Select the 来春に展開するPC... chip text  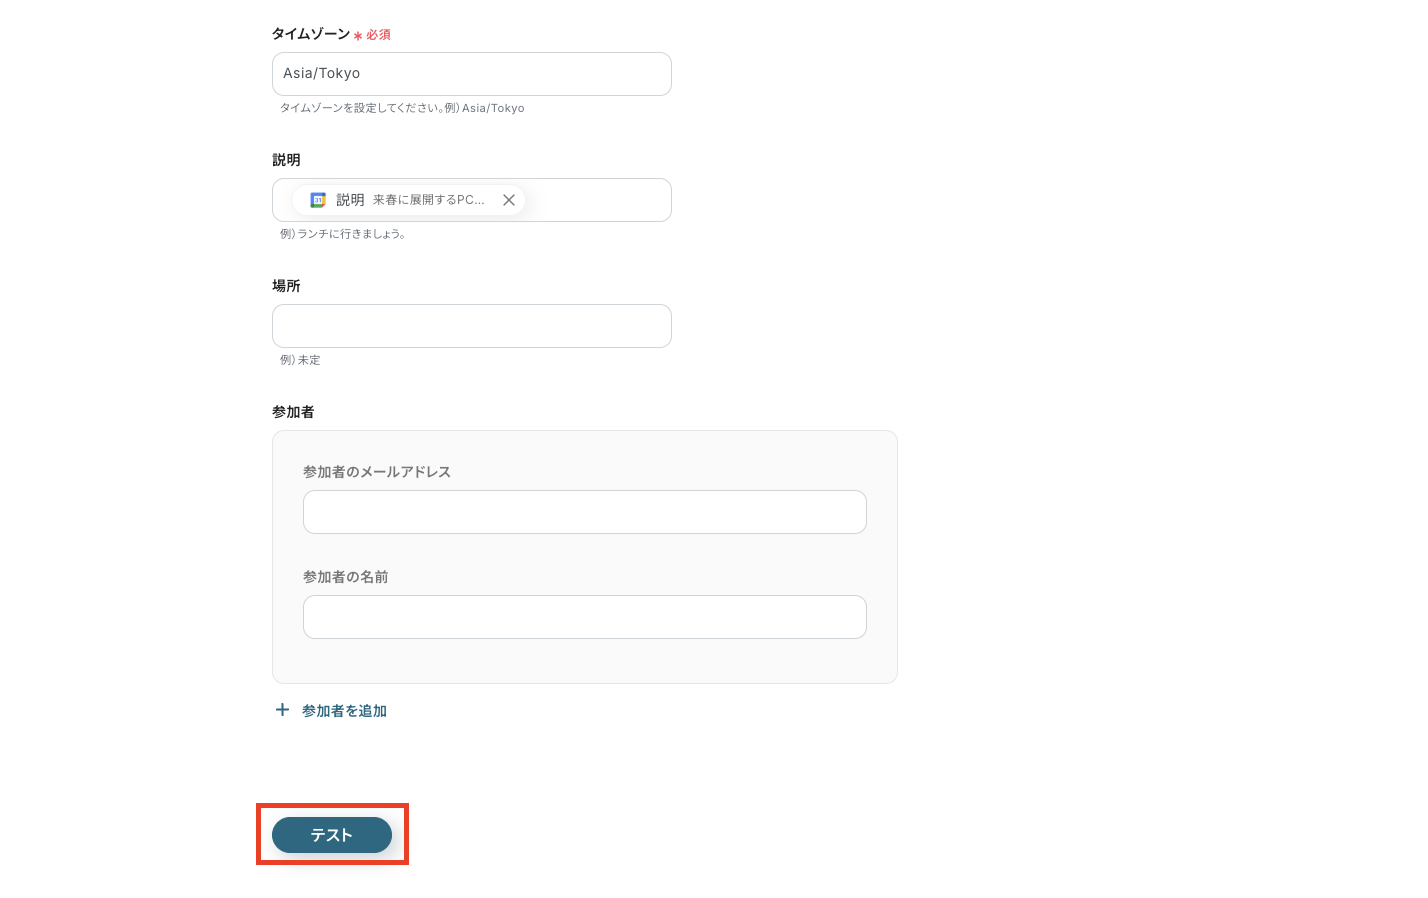click(x=428, y=200)
